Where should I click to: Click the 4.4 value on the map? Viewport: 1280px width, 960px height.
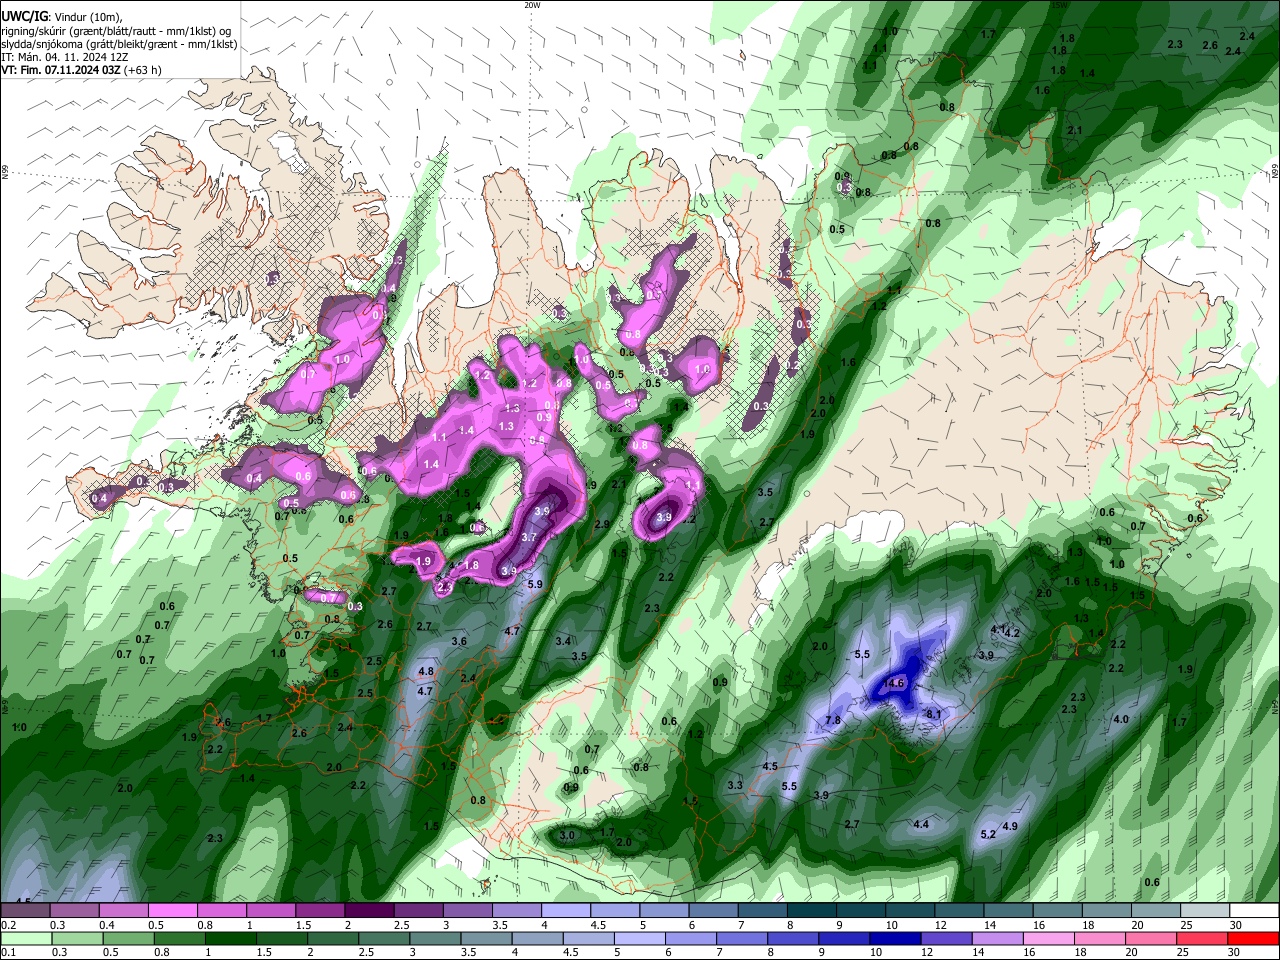[x=922, y=824]
